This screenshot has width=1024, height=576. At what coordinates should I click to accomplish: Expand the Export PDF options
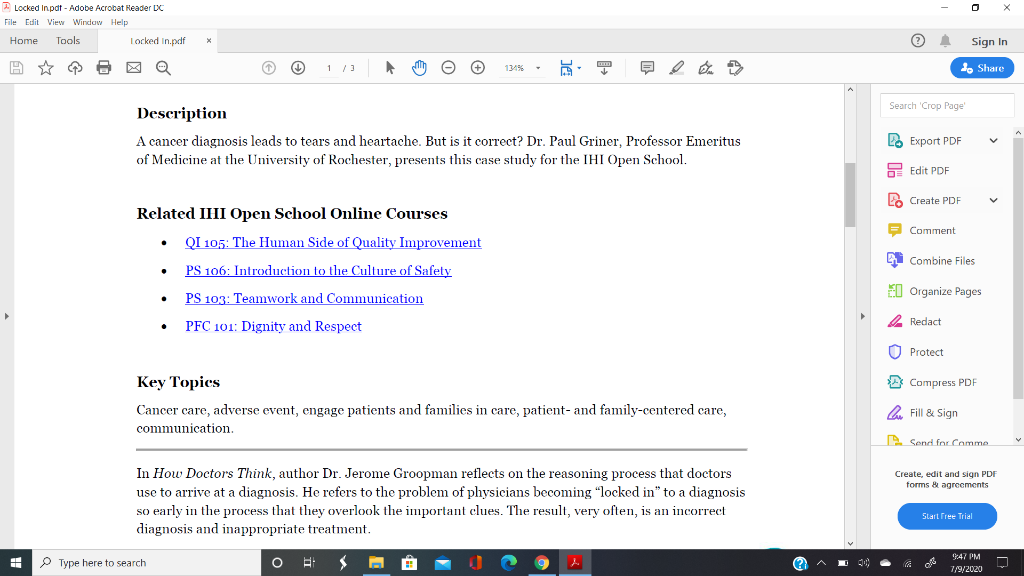tap(993, 140)
